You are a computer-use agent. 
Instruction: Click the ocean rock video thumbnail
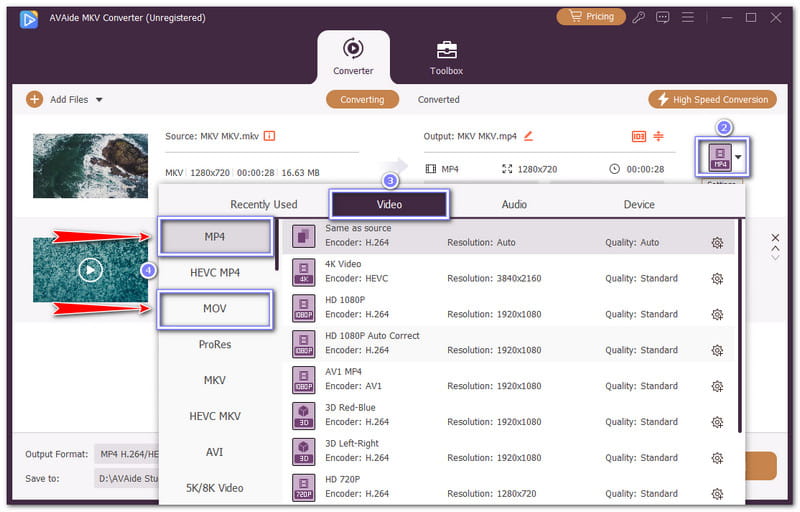point(90,166)
